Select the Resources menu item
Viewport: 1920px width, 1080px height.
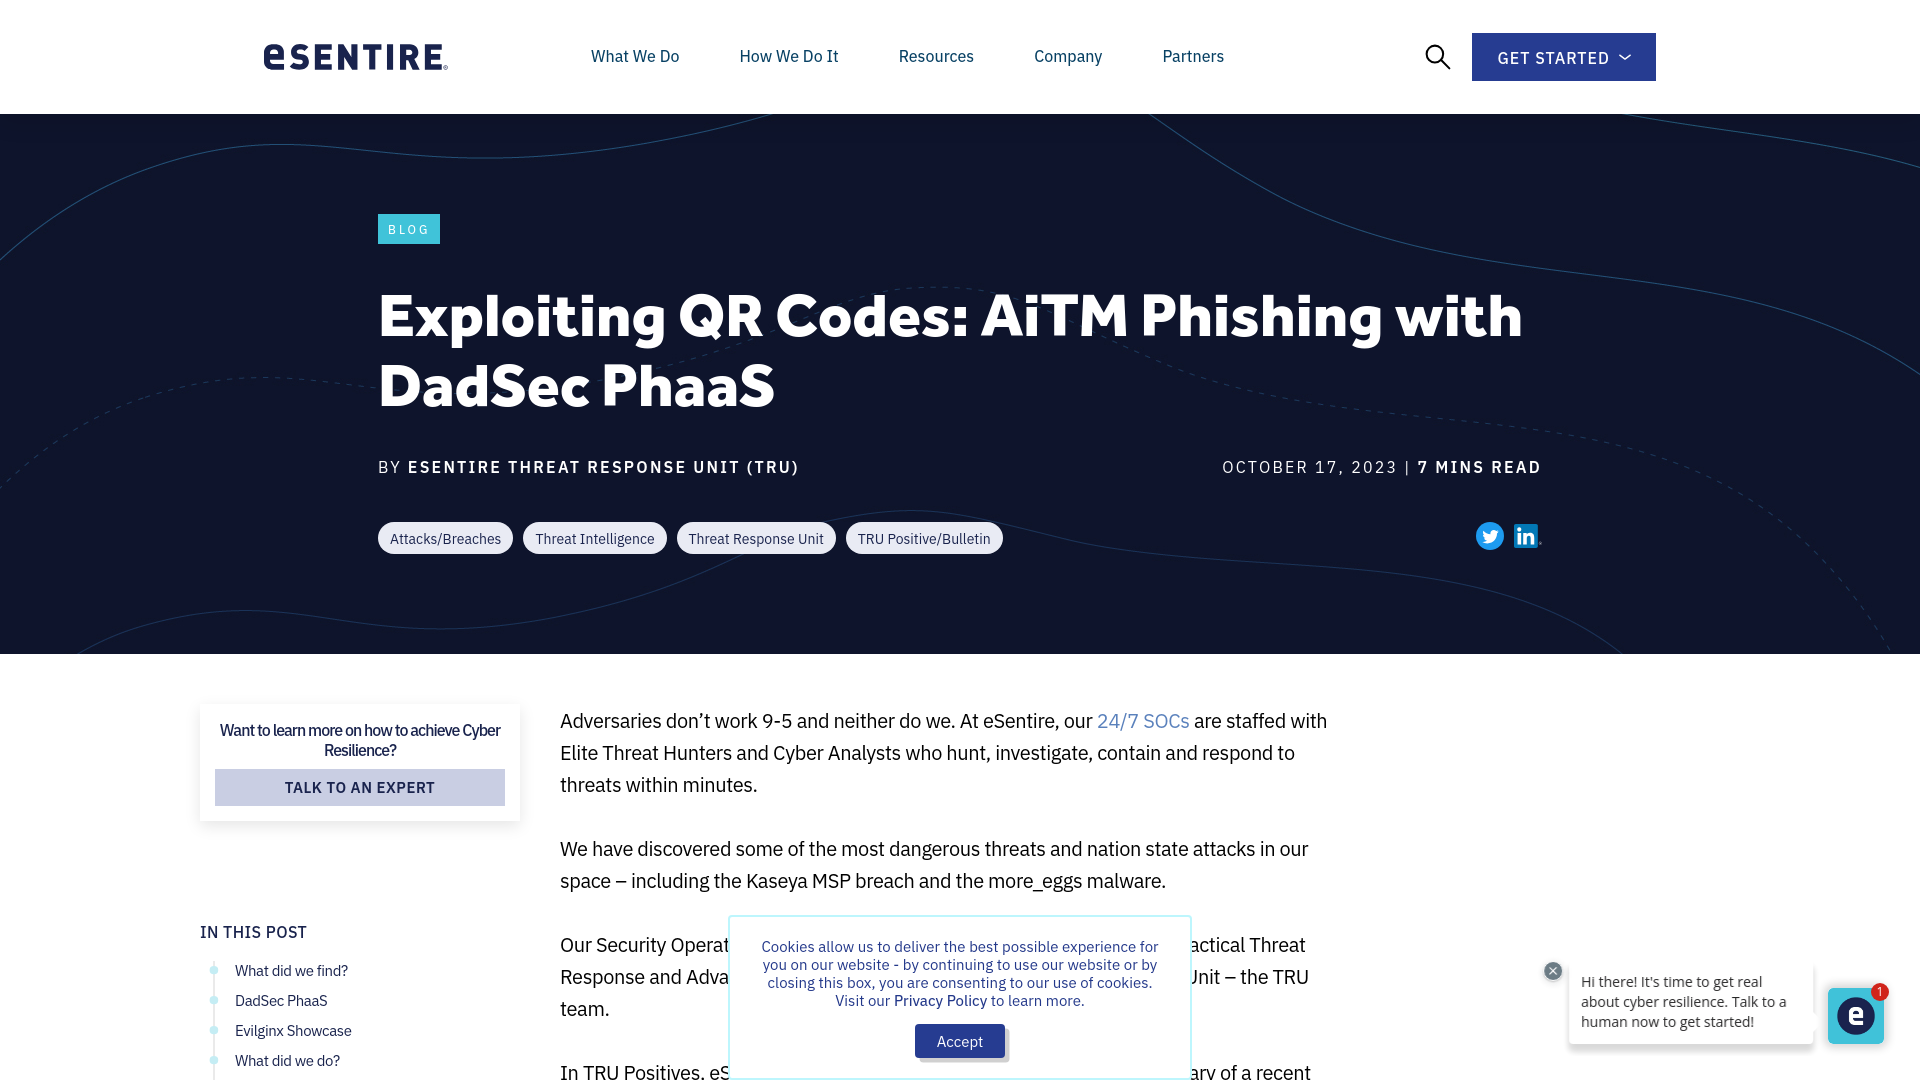pyautogui.click(x=936, y=55)
